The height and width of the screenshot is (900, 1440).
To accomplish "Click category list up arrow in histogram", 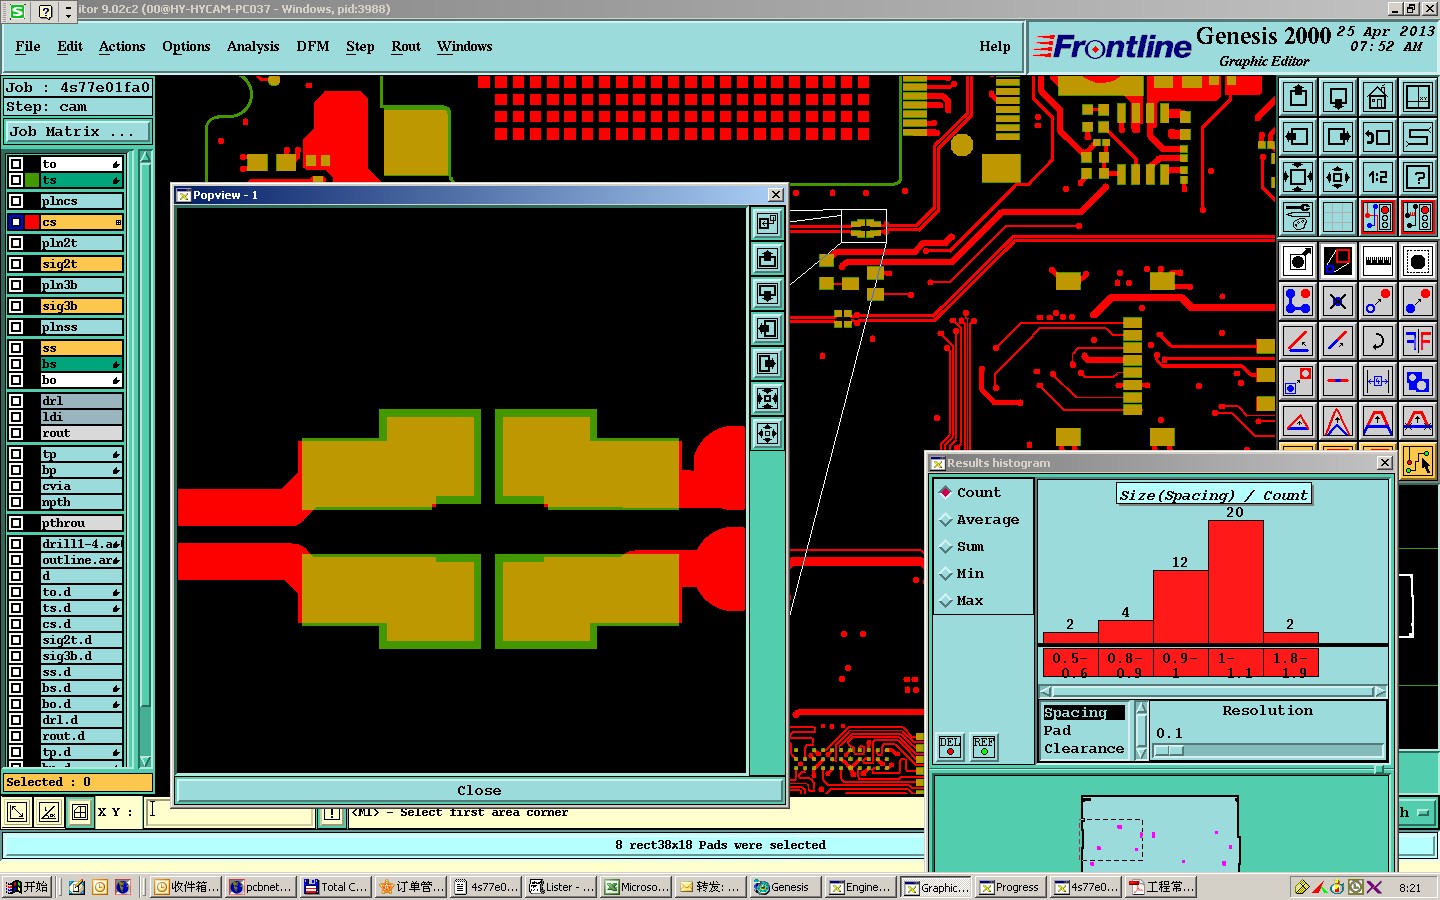I will (x=1141, y=708).
